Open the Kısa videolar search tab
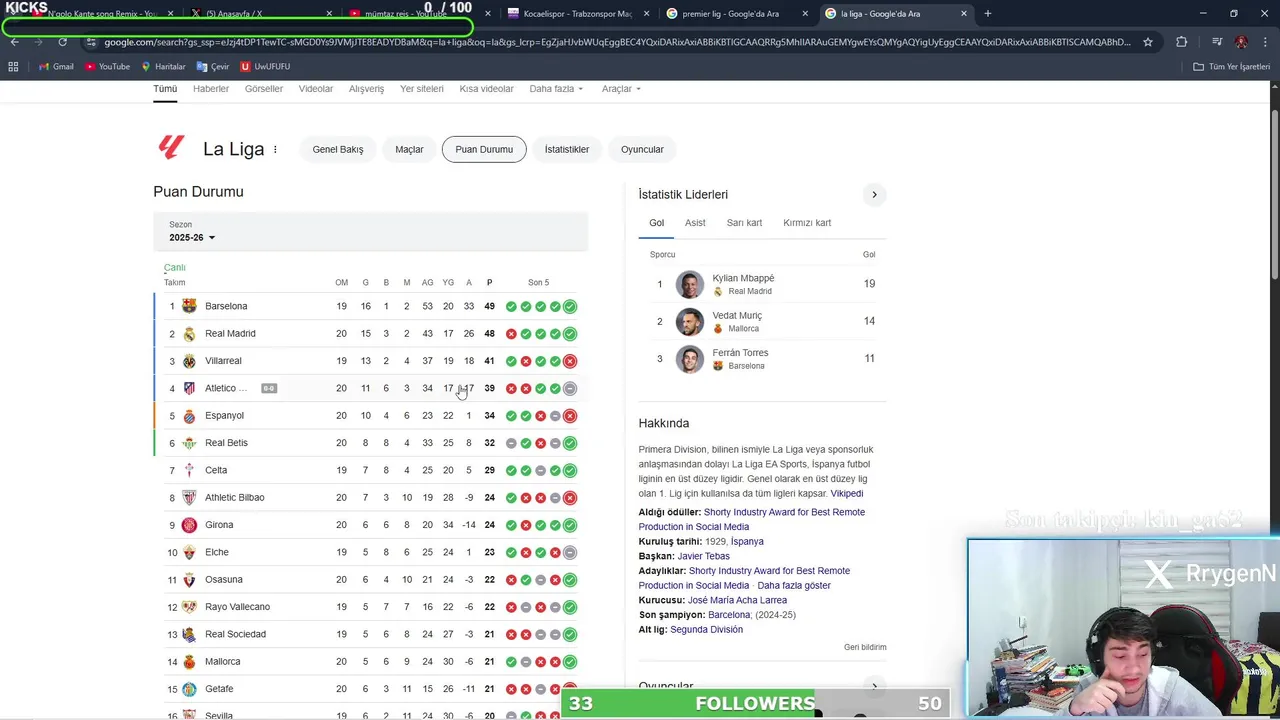The image size is (1280, 720). coord(486,89)
